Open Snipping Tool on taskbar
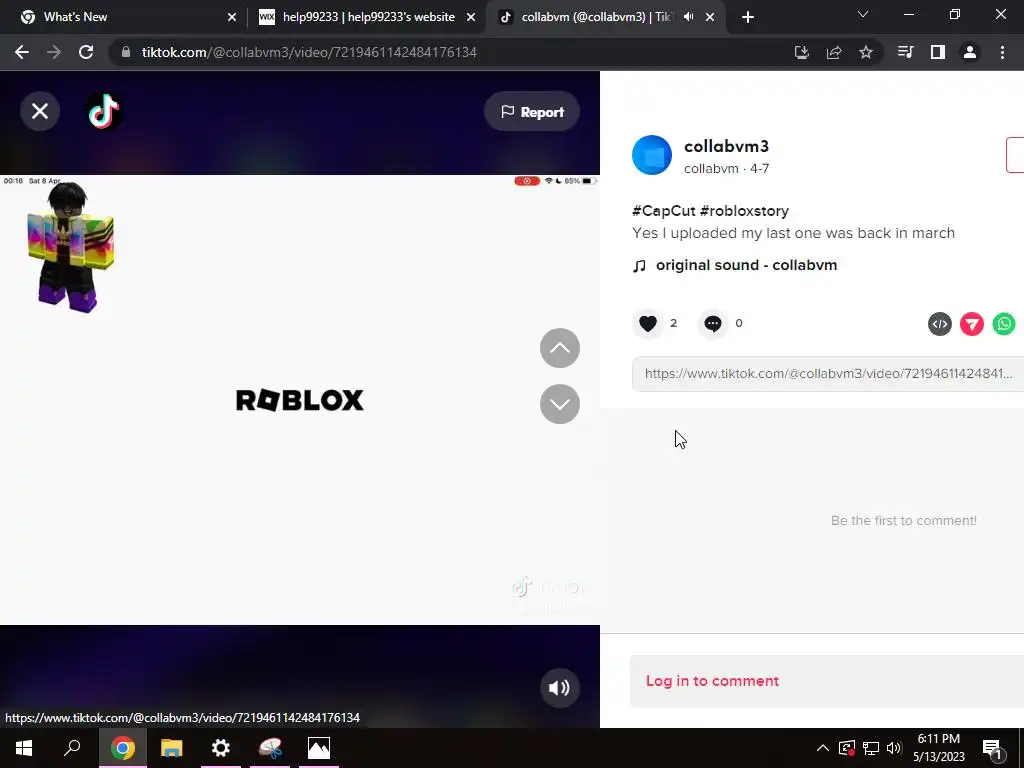Screen dimensions: 1024x768 click(270, 748)
